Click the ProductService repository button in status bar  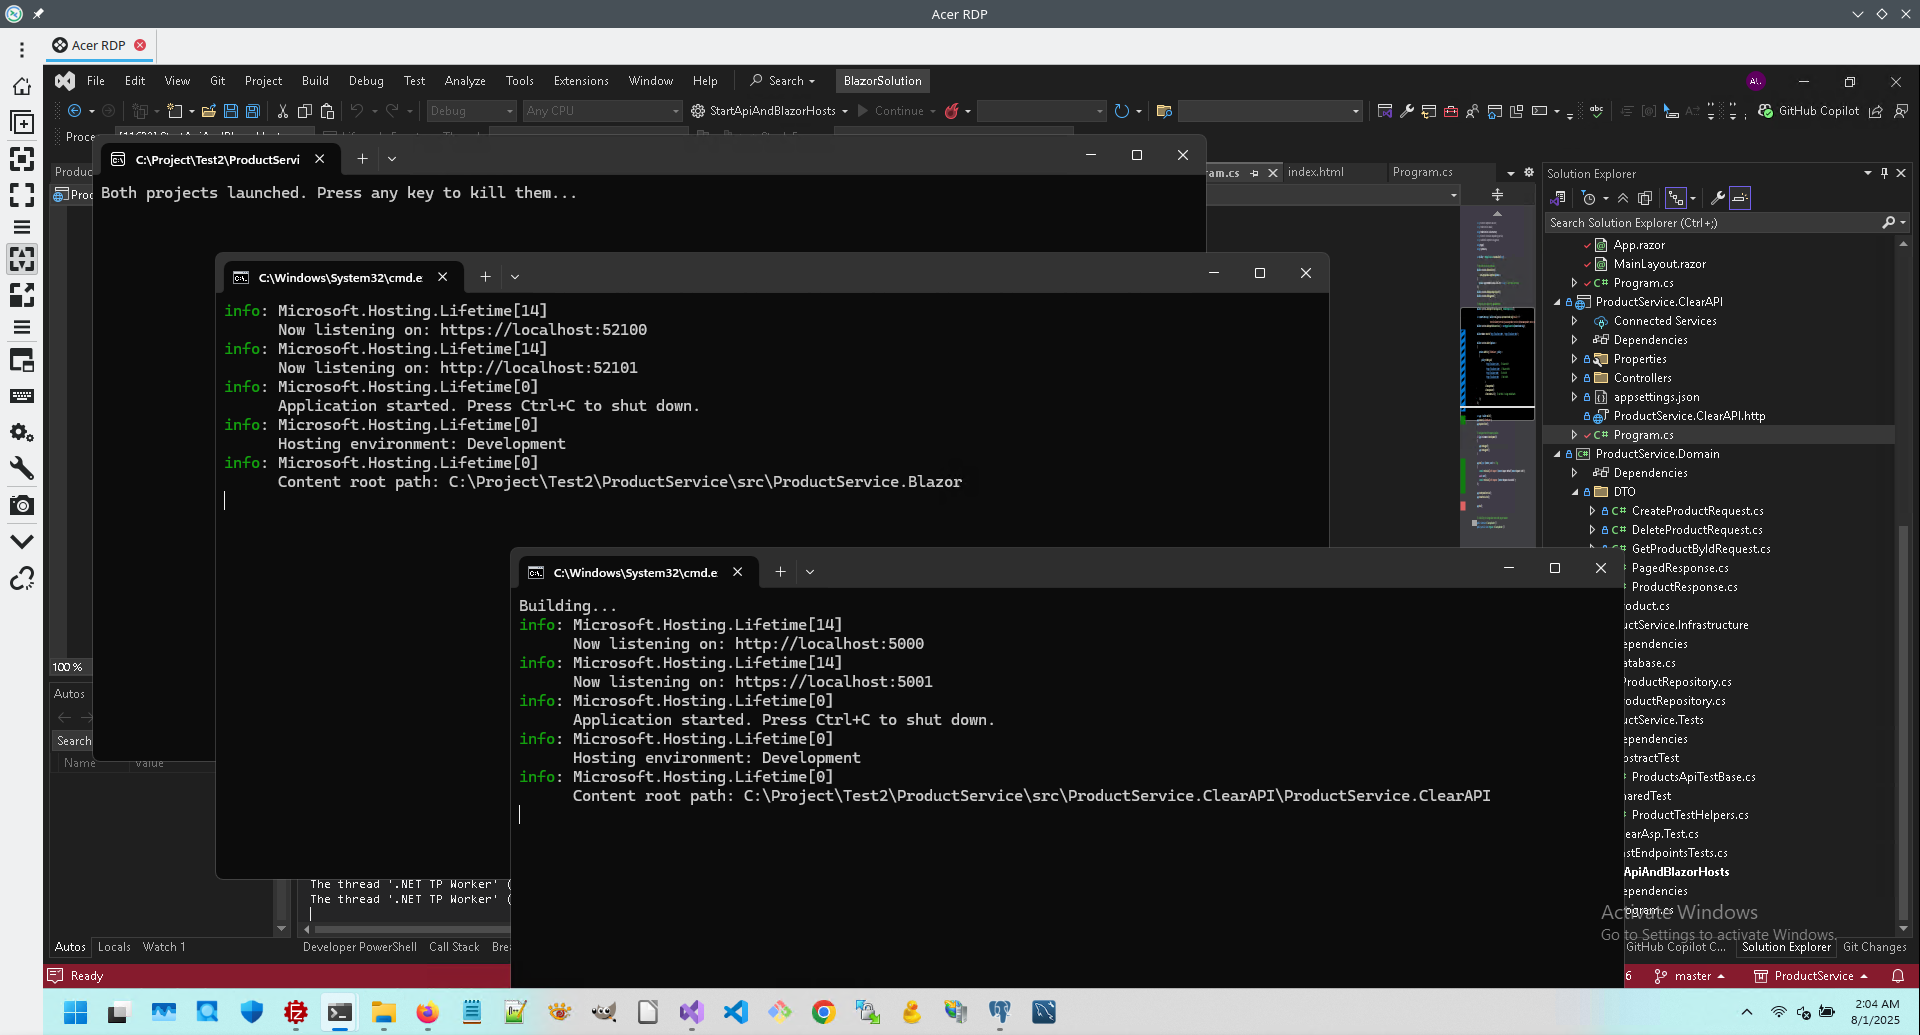click(x=1811, y=976)
